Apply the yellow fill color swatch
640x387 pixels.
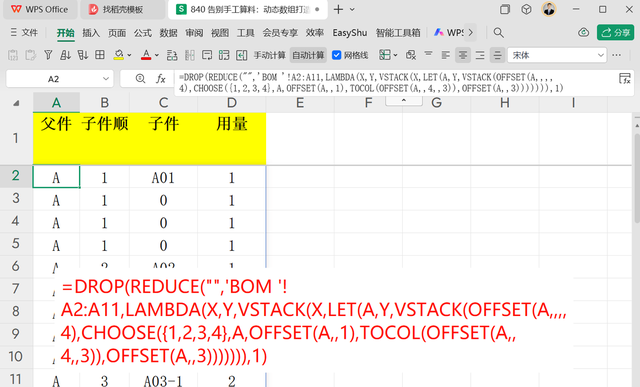[x=119, y=55]
